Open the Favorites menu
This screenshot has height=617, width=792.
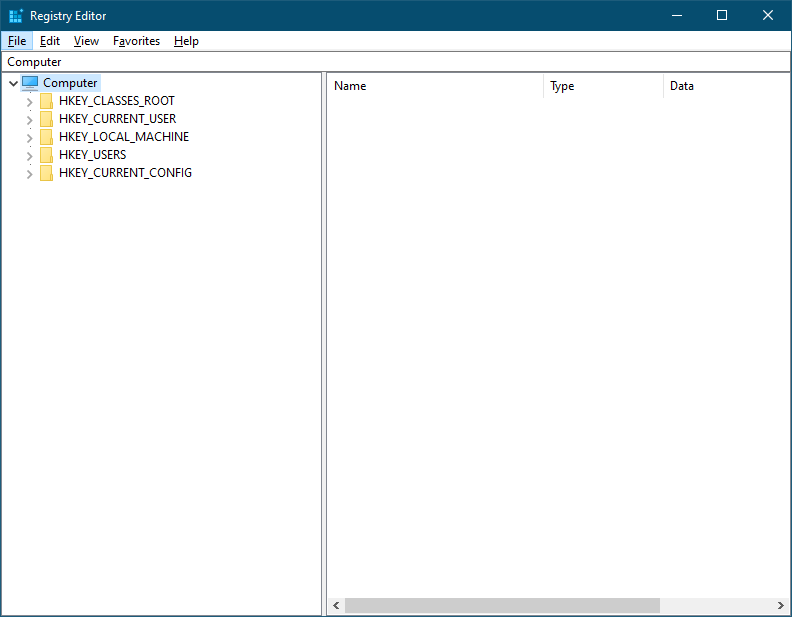(136, 41)
